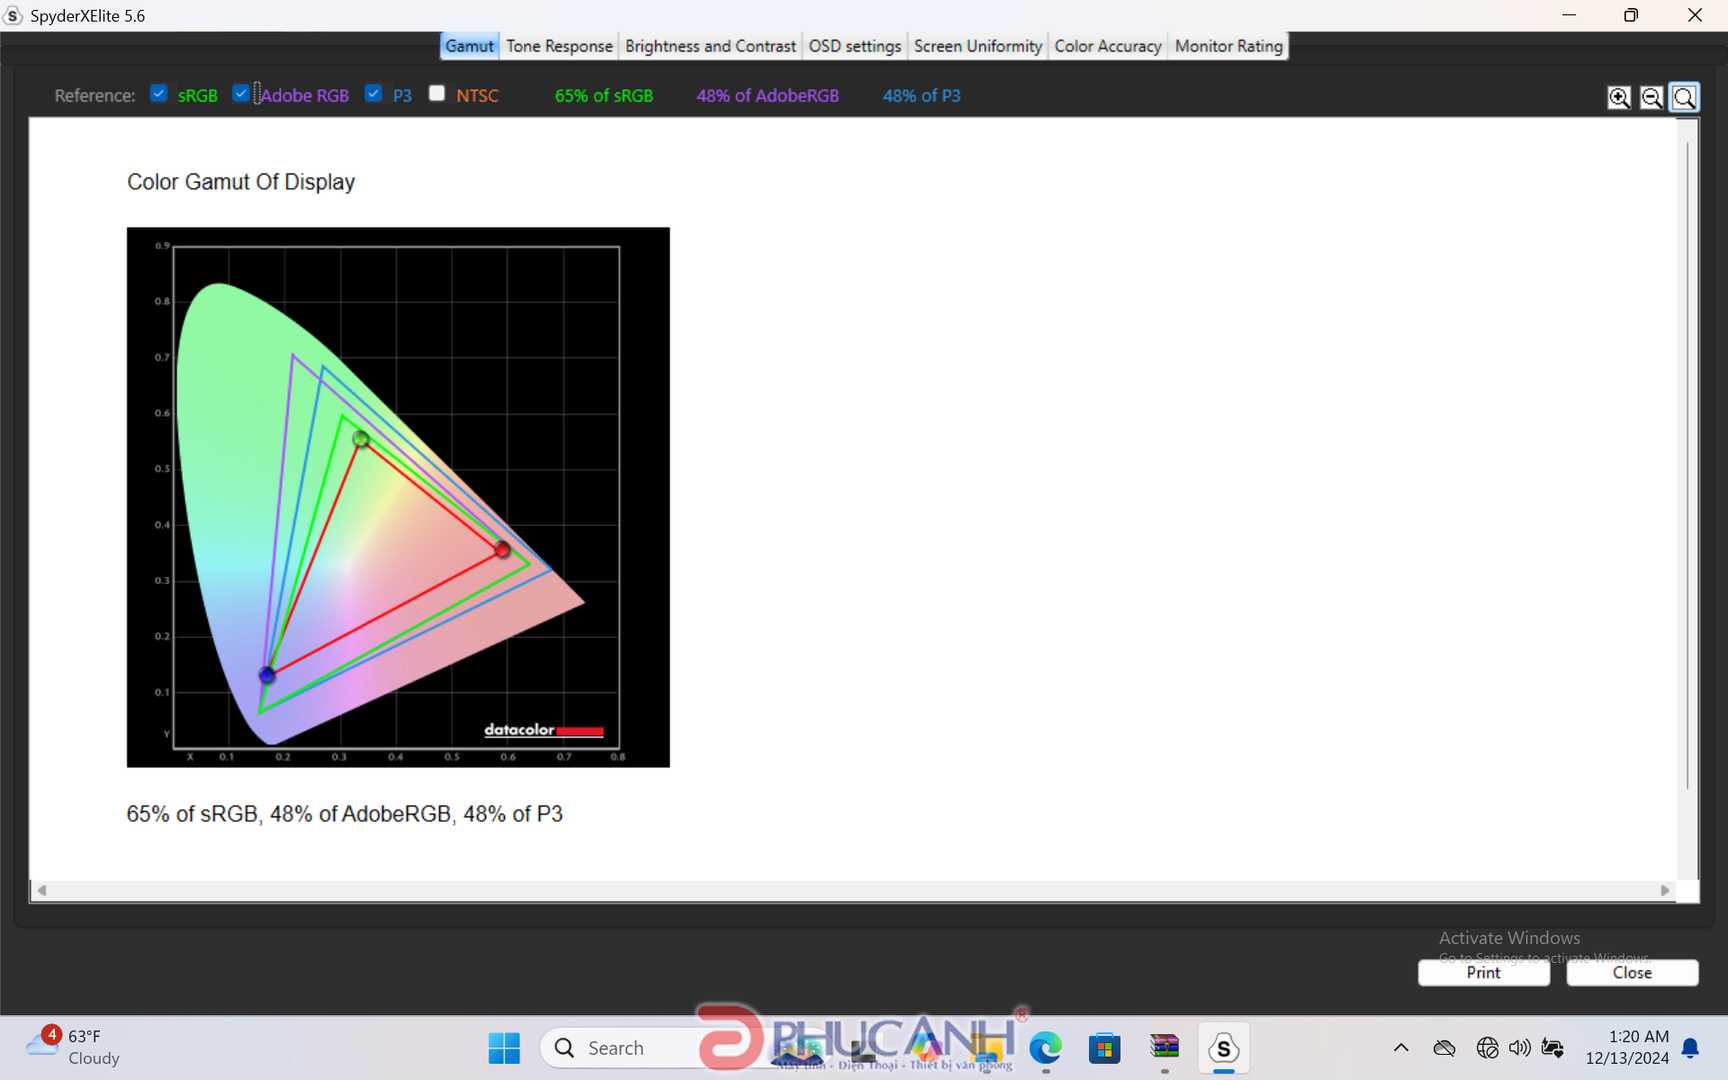
Task: Uncheck the Adobe RGB reference
Action: 241,93
